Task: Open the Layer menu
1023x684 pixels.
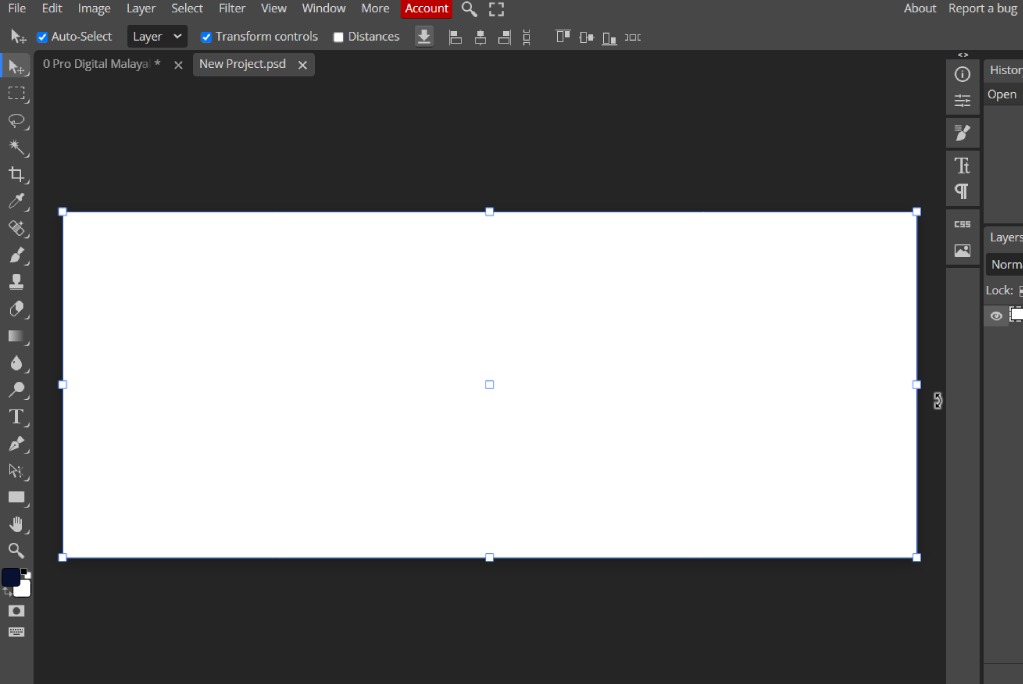Action: pyautogui.click(x=141, y=8)
